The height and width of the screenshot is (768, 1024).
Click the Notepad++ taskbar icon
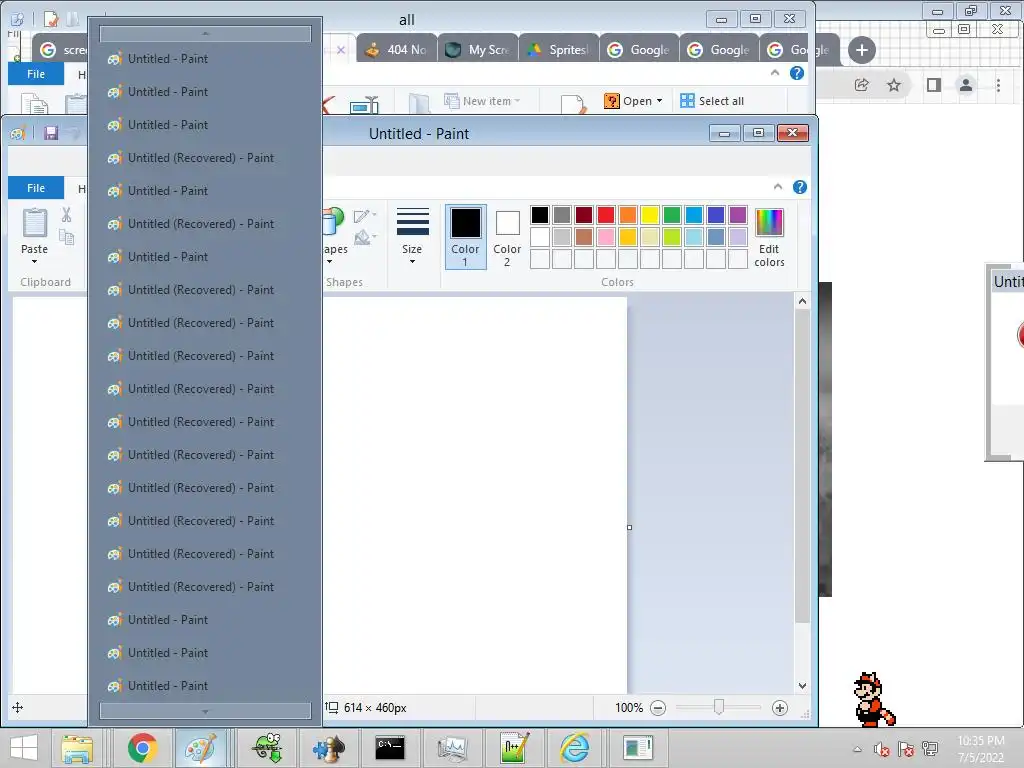pos(514,748)
